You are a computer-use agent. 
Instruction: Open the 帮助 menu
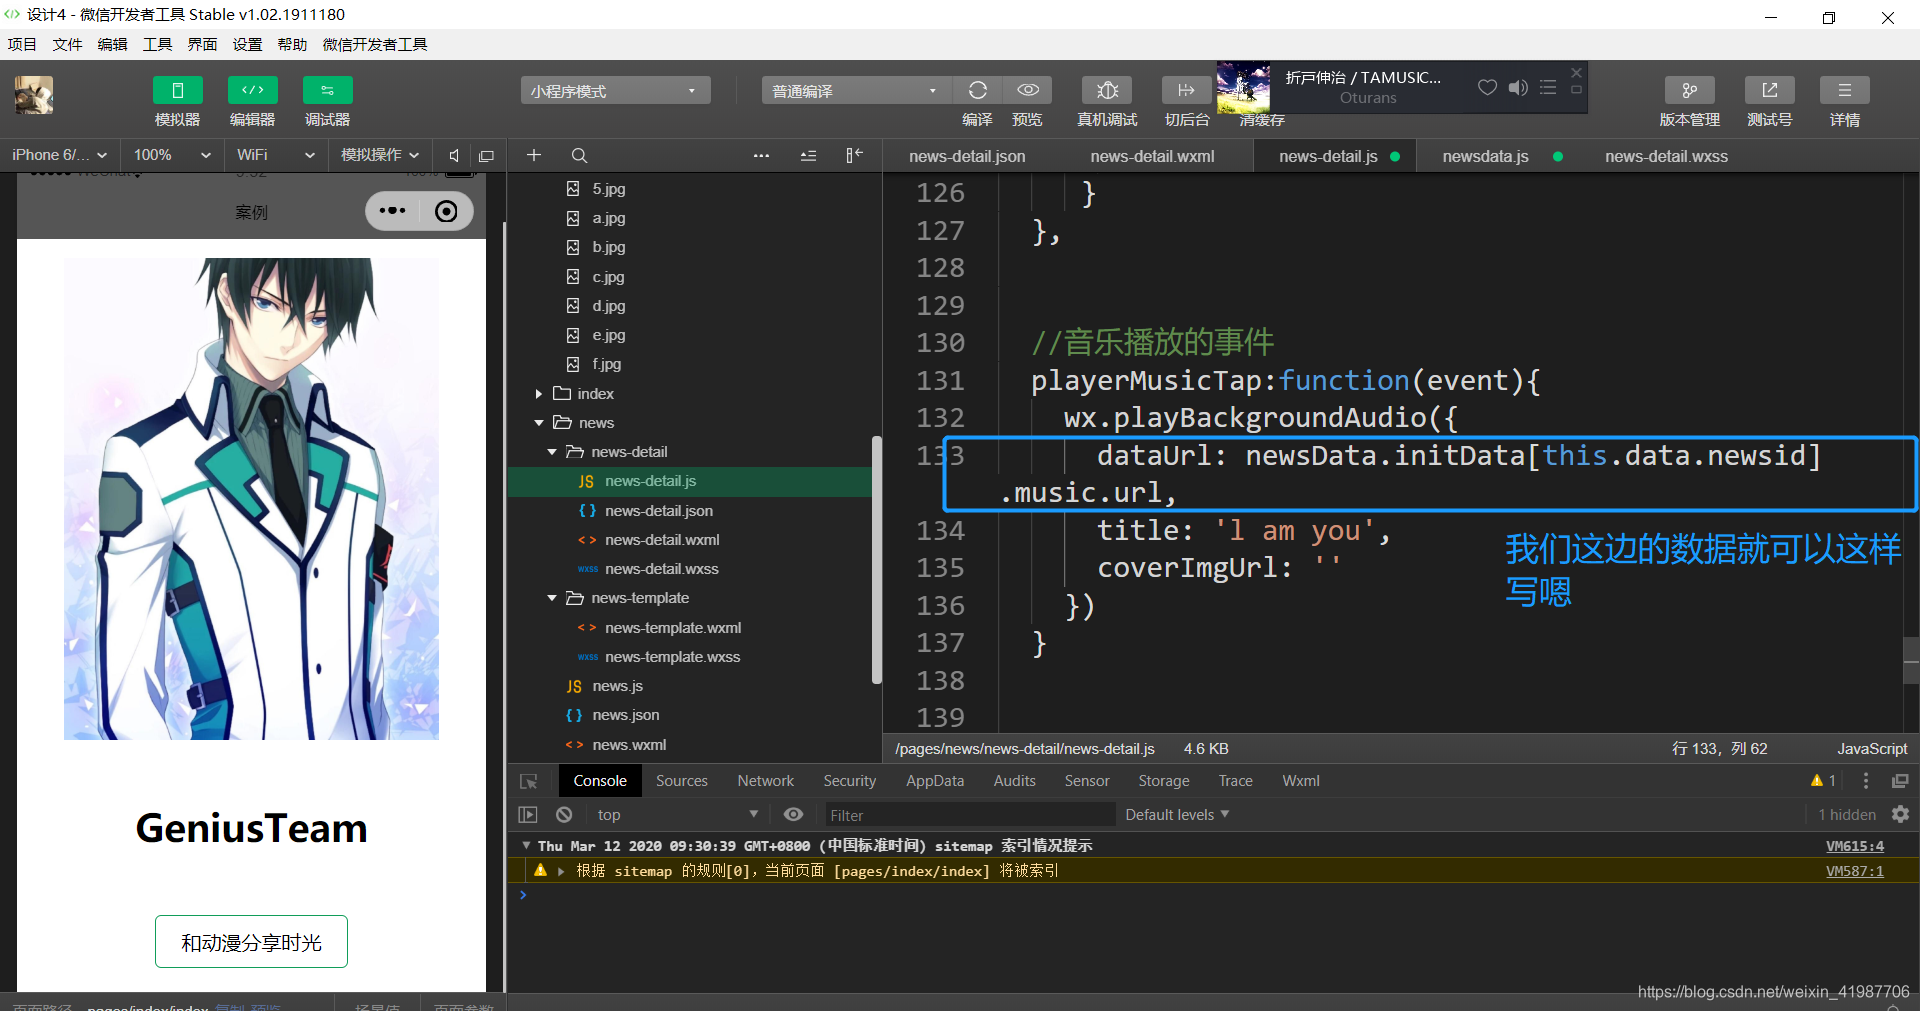[x=292, y=44]
